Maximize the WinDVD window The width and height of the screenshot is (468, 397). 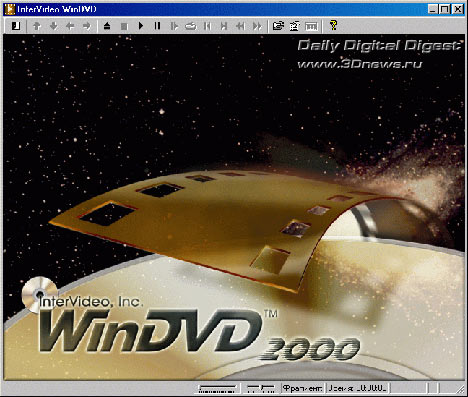[445, 9]
